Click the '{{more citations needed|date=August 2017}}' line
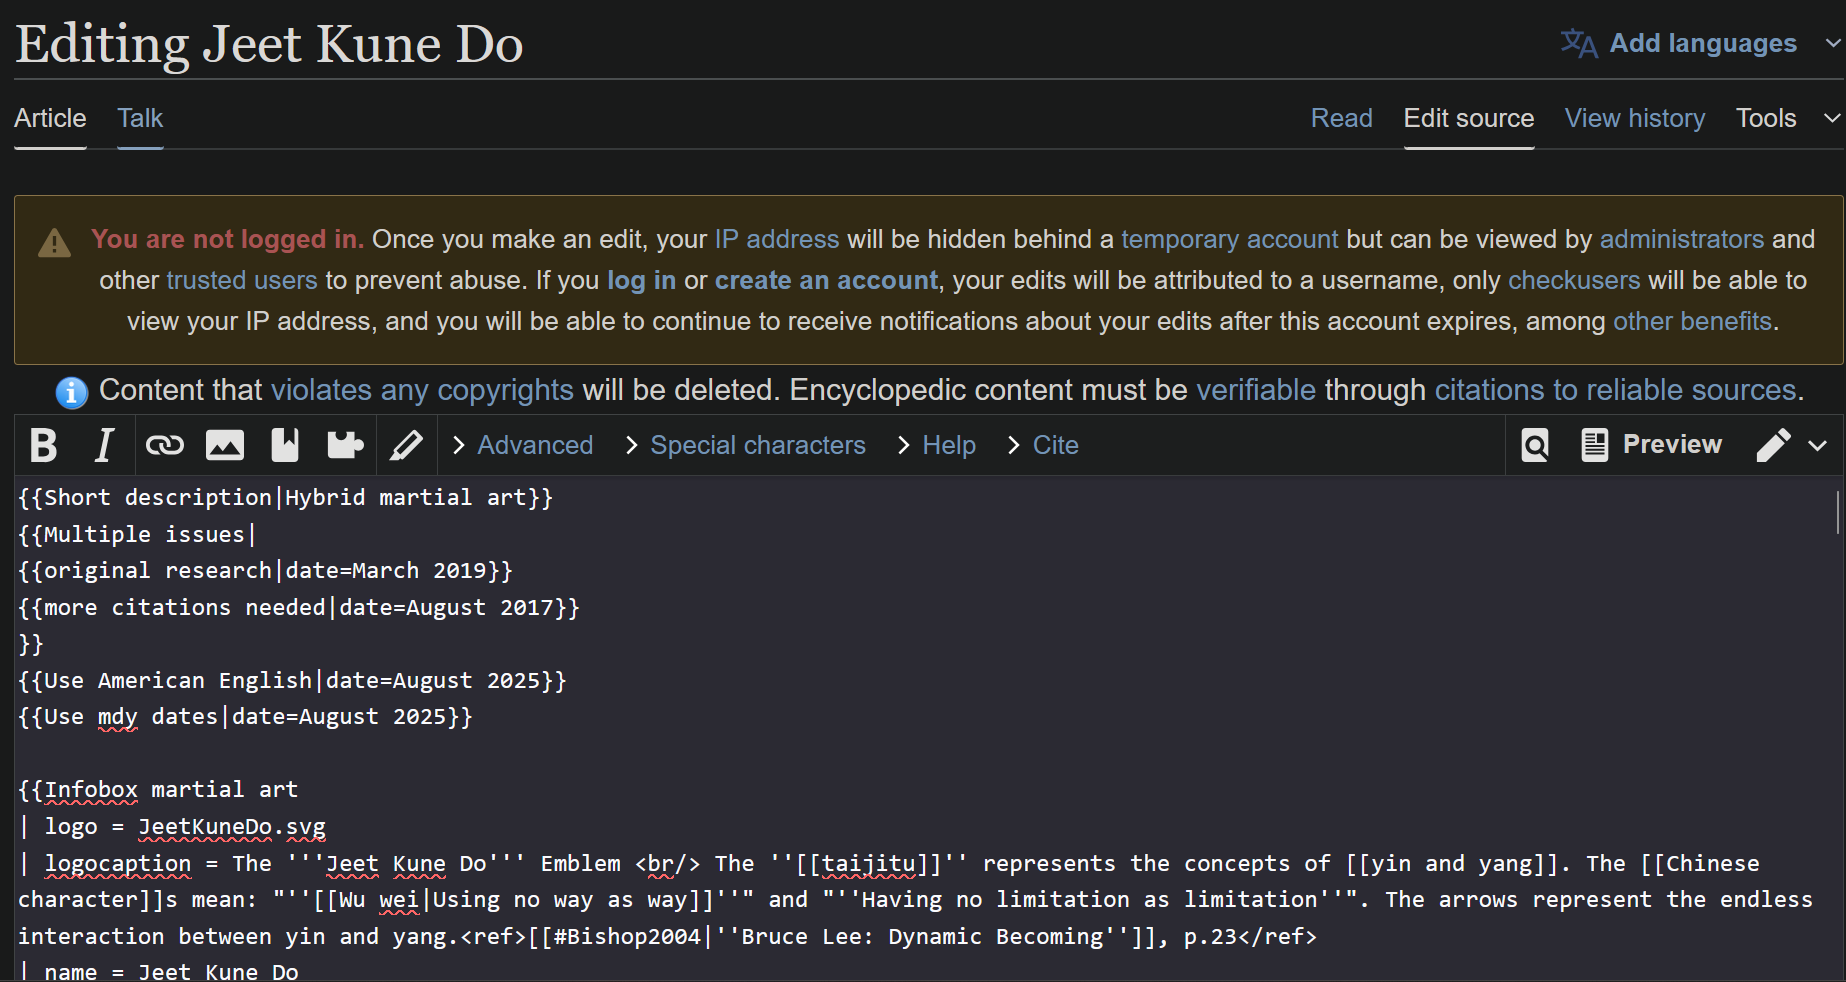Viewport: 1846px width, 982px height. point(299,608)
